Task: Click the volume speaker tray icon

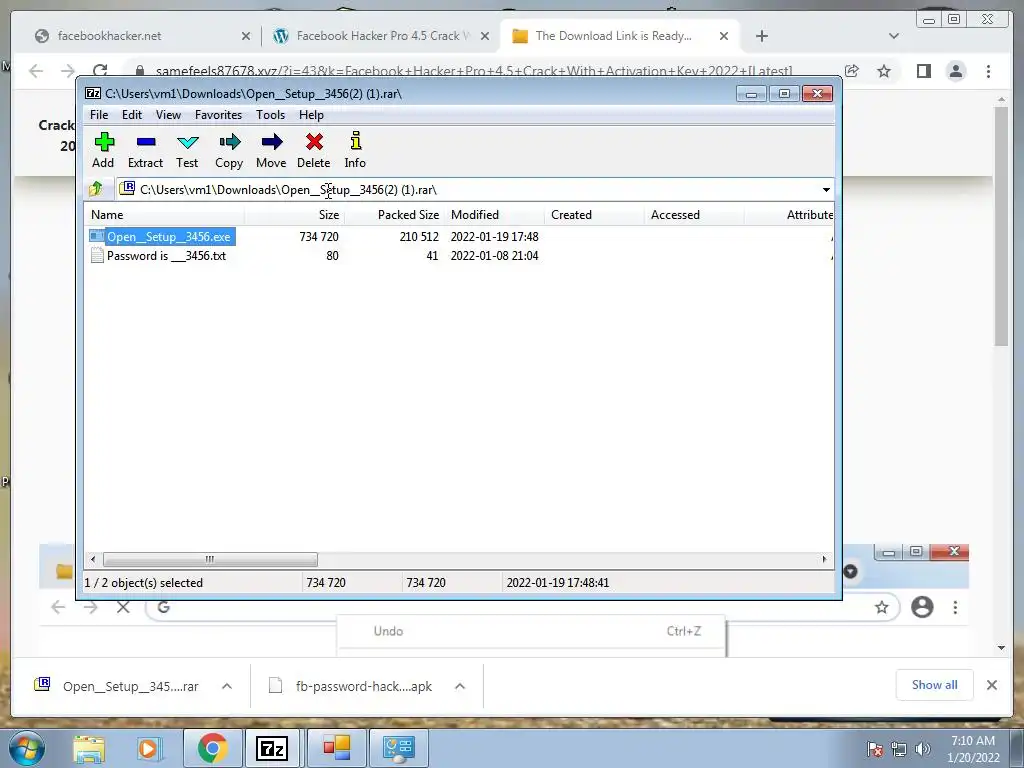Action: click(x=923, y=749)
